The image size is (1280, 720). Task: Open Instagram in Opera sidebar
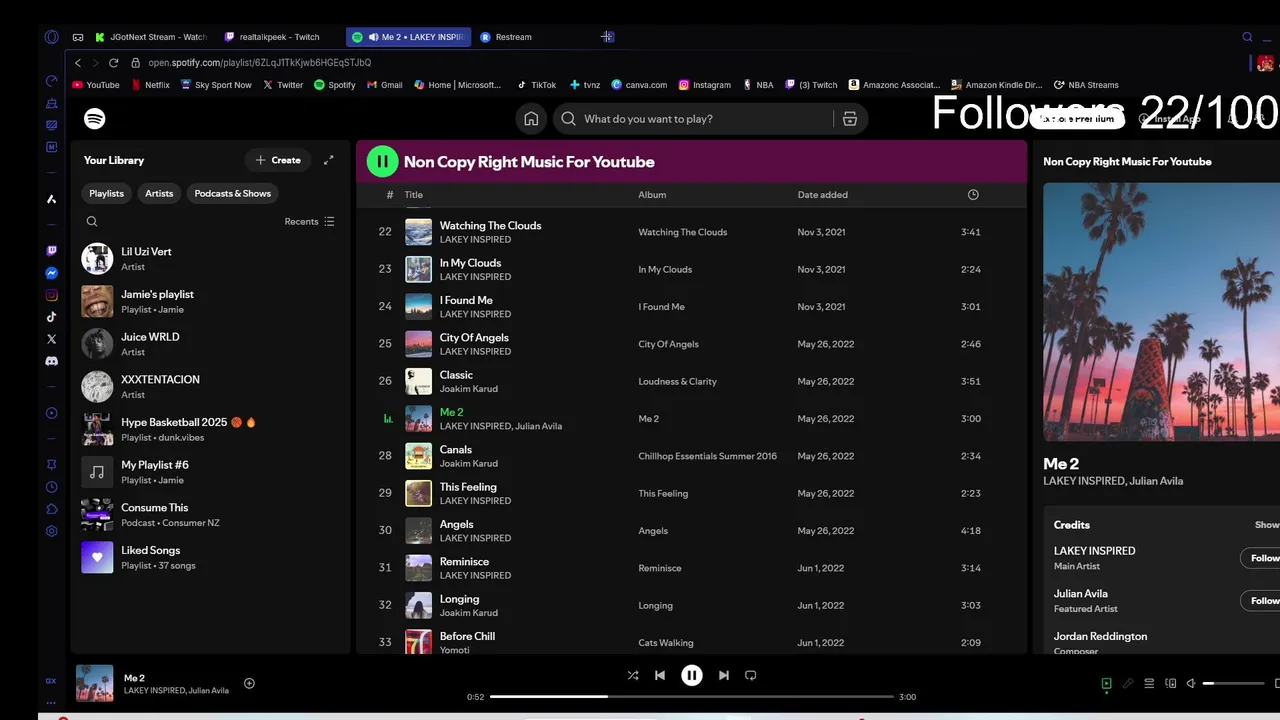52,295
